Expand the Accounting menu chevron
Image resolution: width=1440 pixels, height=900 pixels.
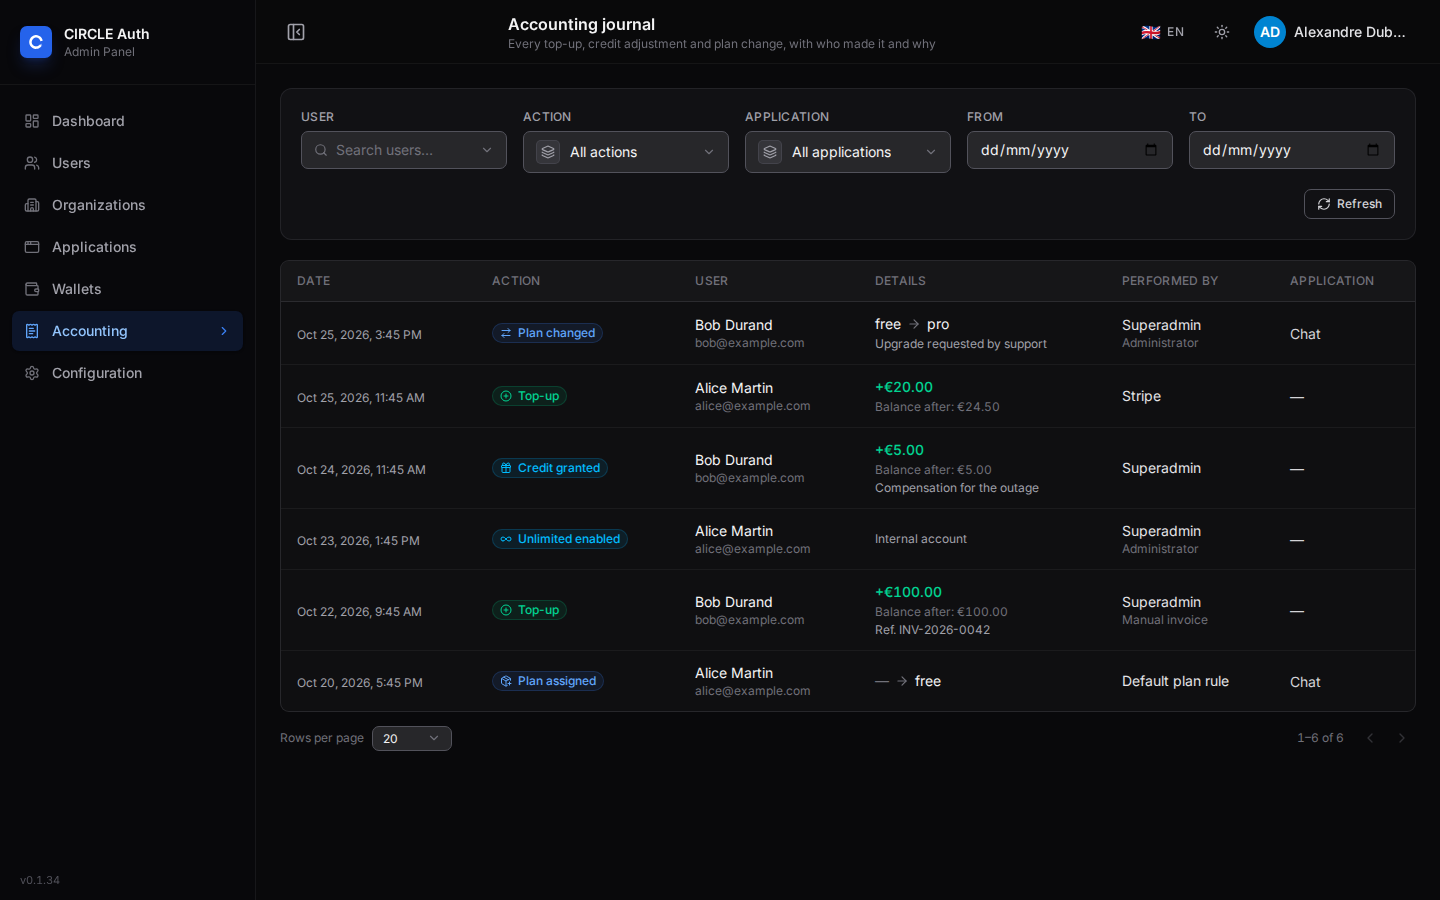click(x=224, y=331)
